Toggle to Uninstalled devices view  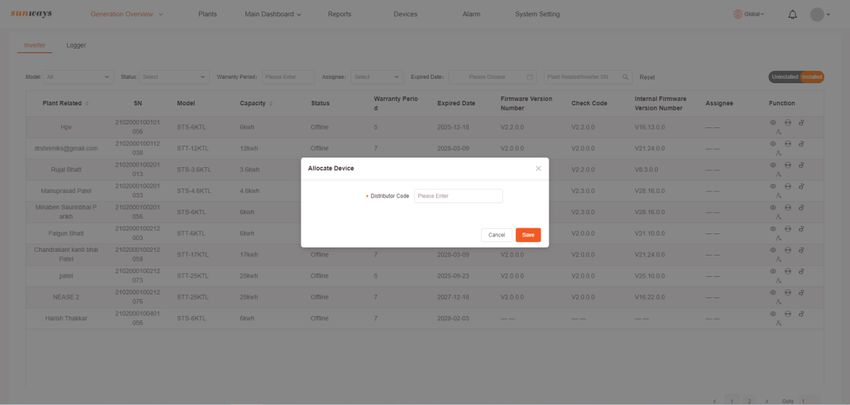(x=784, y=77)
